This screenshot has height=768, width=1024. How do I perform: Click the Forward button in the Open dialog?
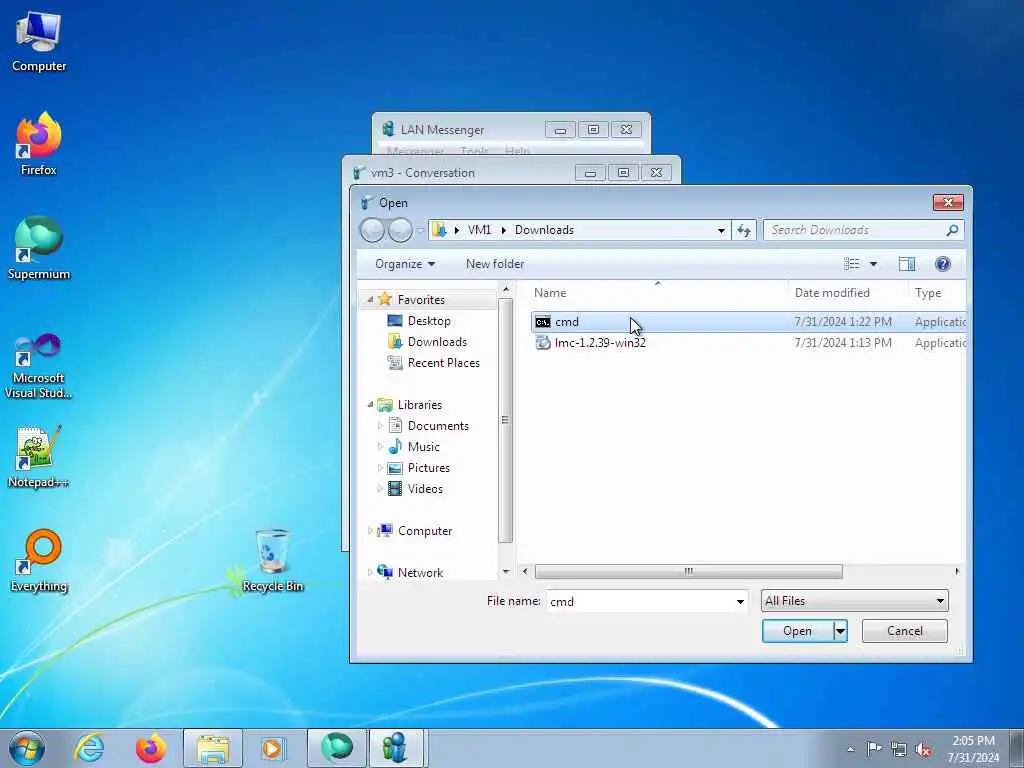coord(400,230)
